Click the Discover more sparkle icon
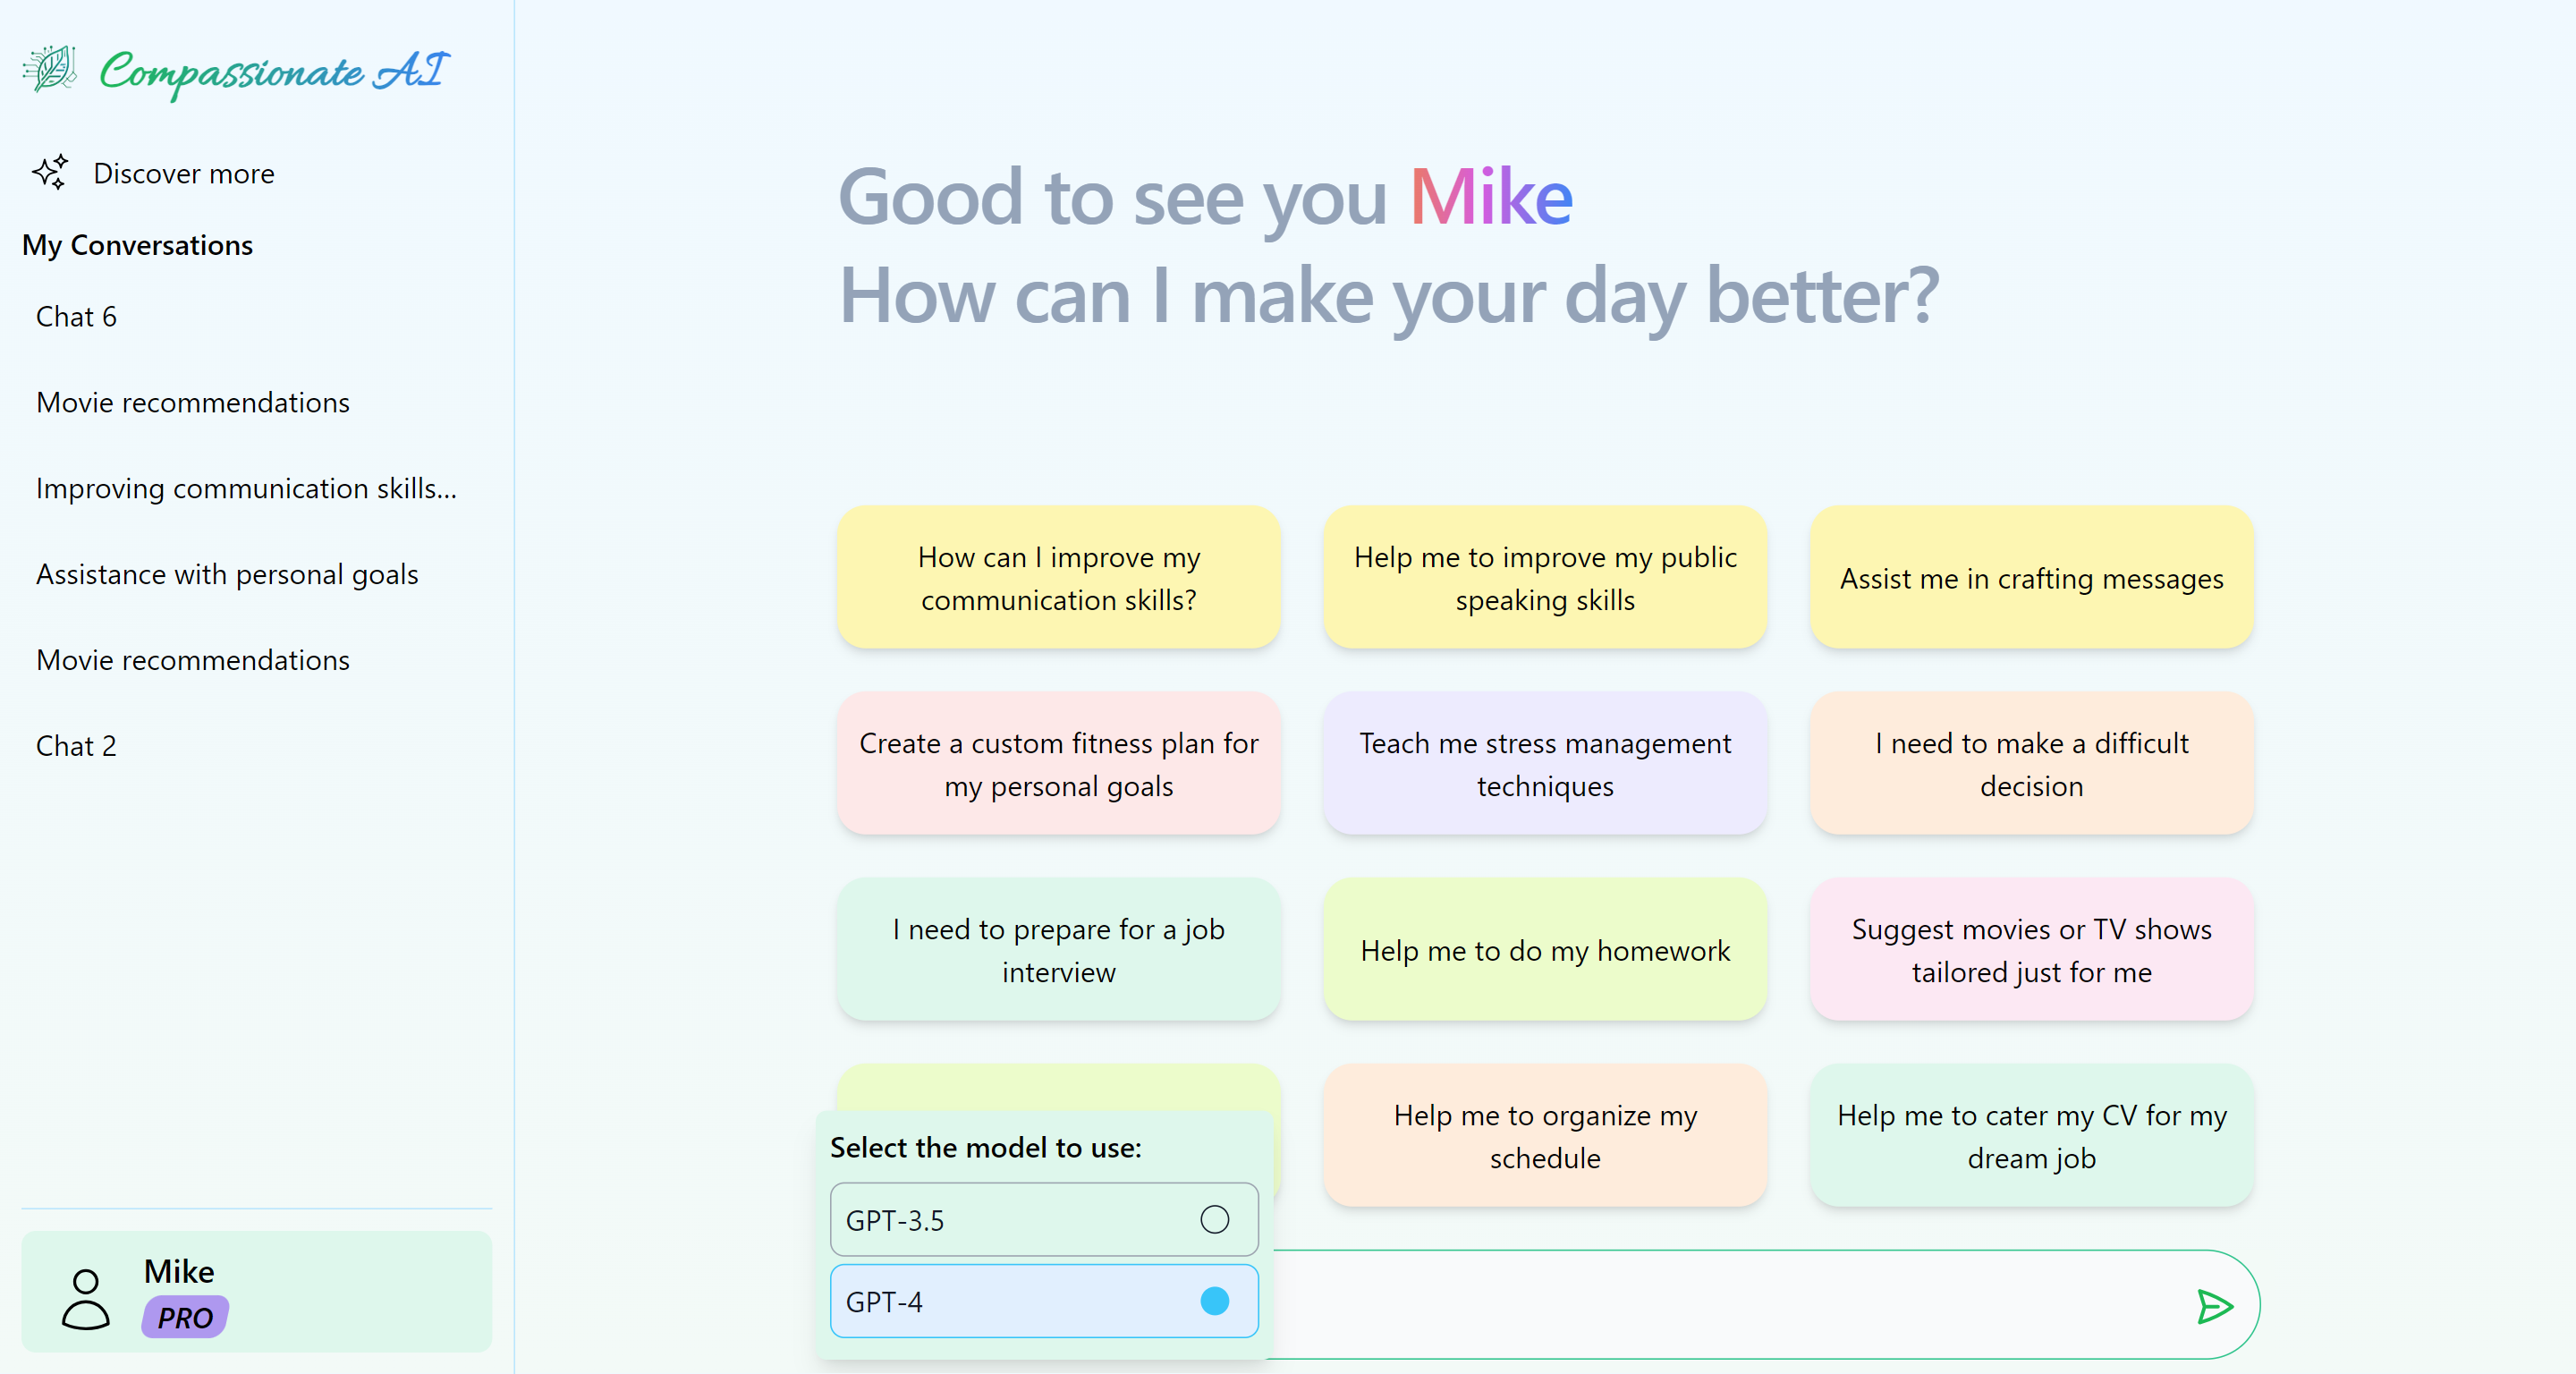 point(49,172)
